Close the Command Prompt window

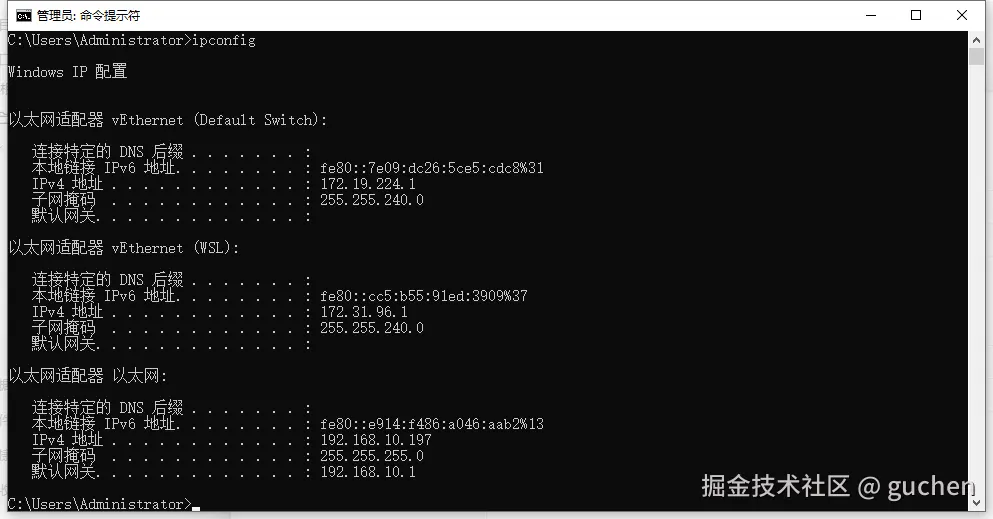961,15
